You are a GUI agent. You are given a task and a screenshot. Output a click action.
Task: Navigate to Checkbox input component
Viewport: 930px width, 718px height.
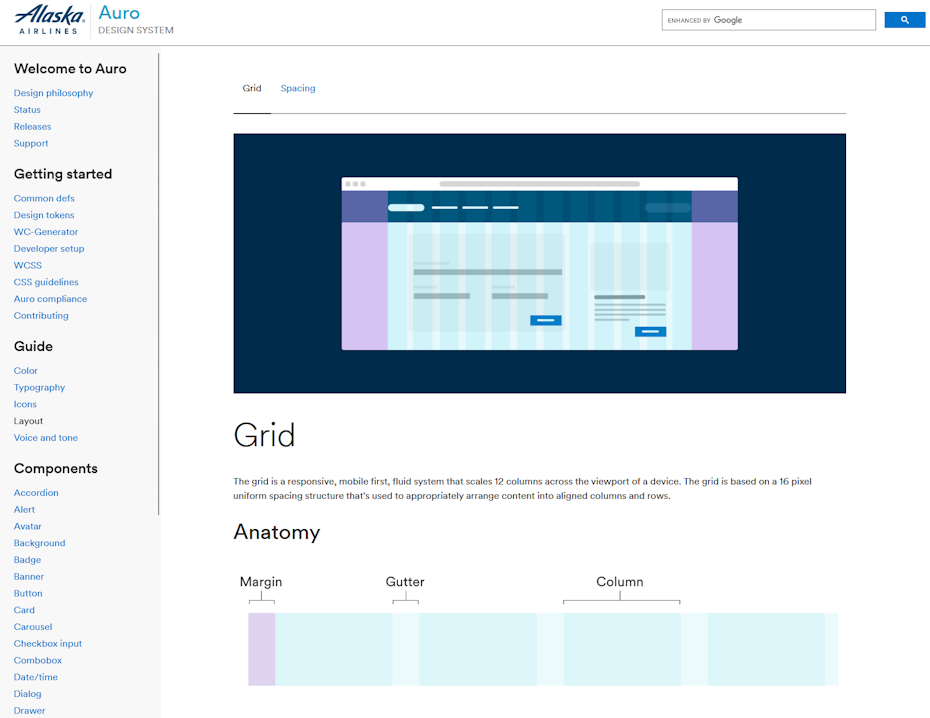click(48, 644)
